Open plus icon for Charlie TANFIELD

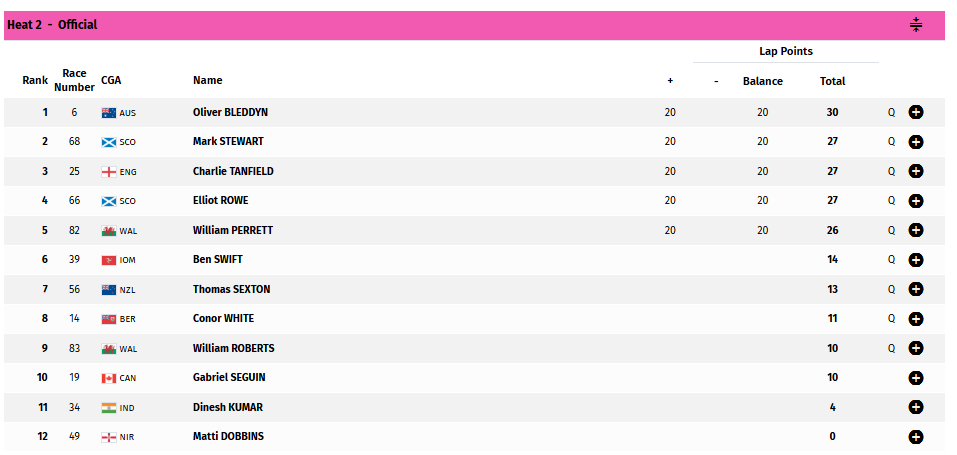tap(915, 171)
